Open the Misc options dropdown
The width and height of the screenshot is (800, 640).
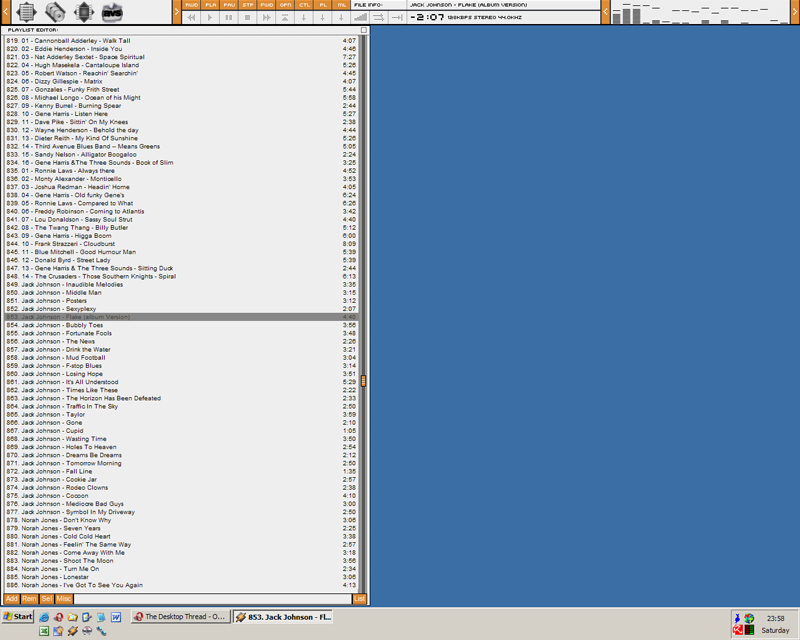63,599
